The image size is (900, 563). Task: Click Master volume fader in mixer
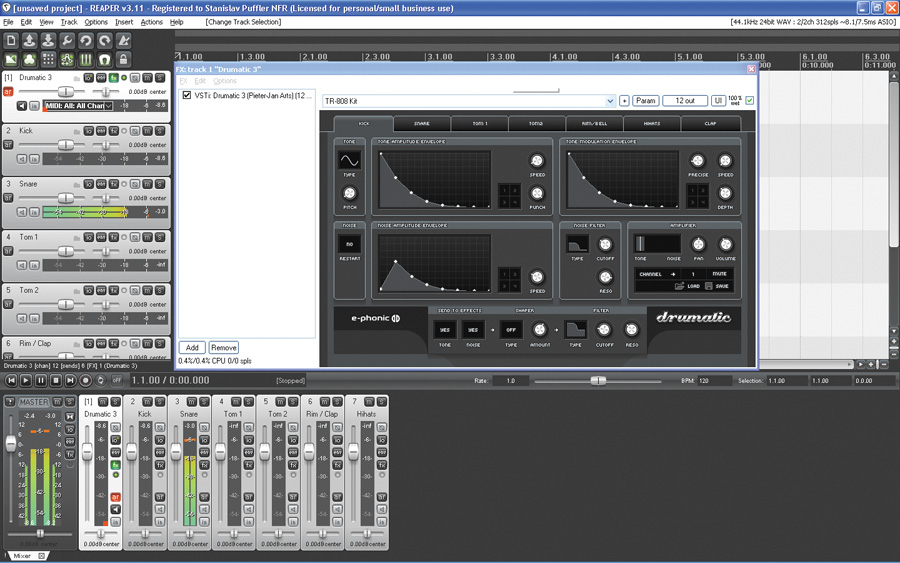point(10,442)
